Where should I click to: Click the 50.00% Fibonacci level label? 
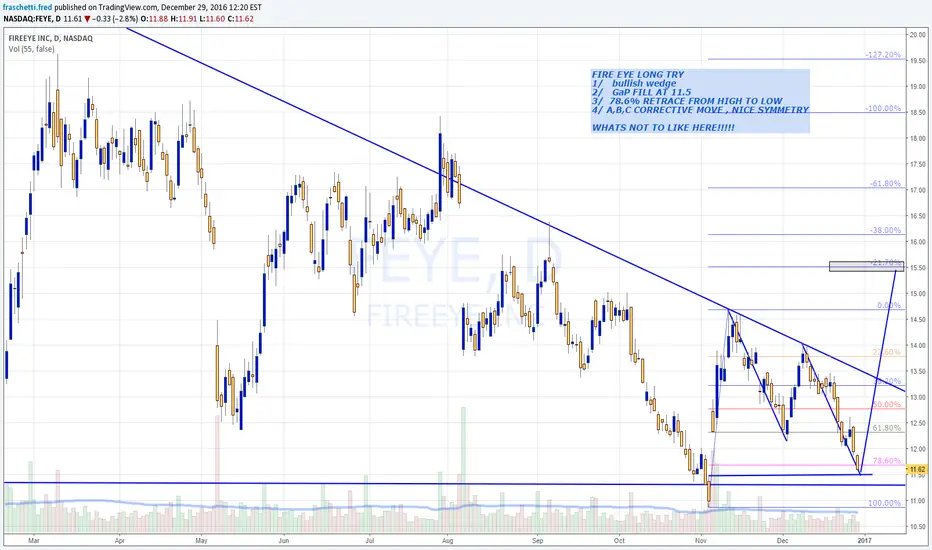coord(887,405)
